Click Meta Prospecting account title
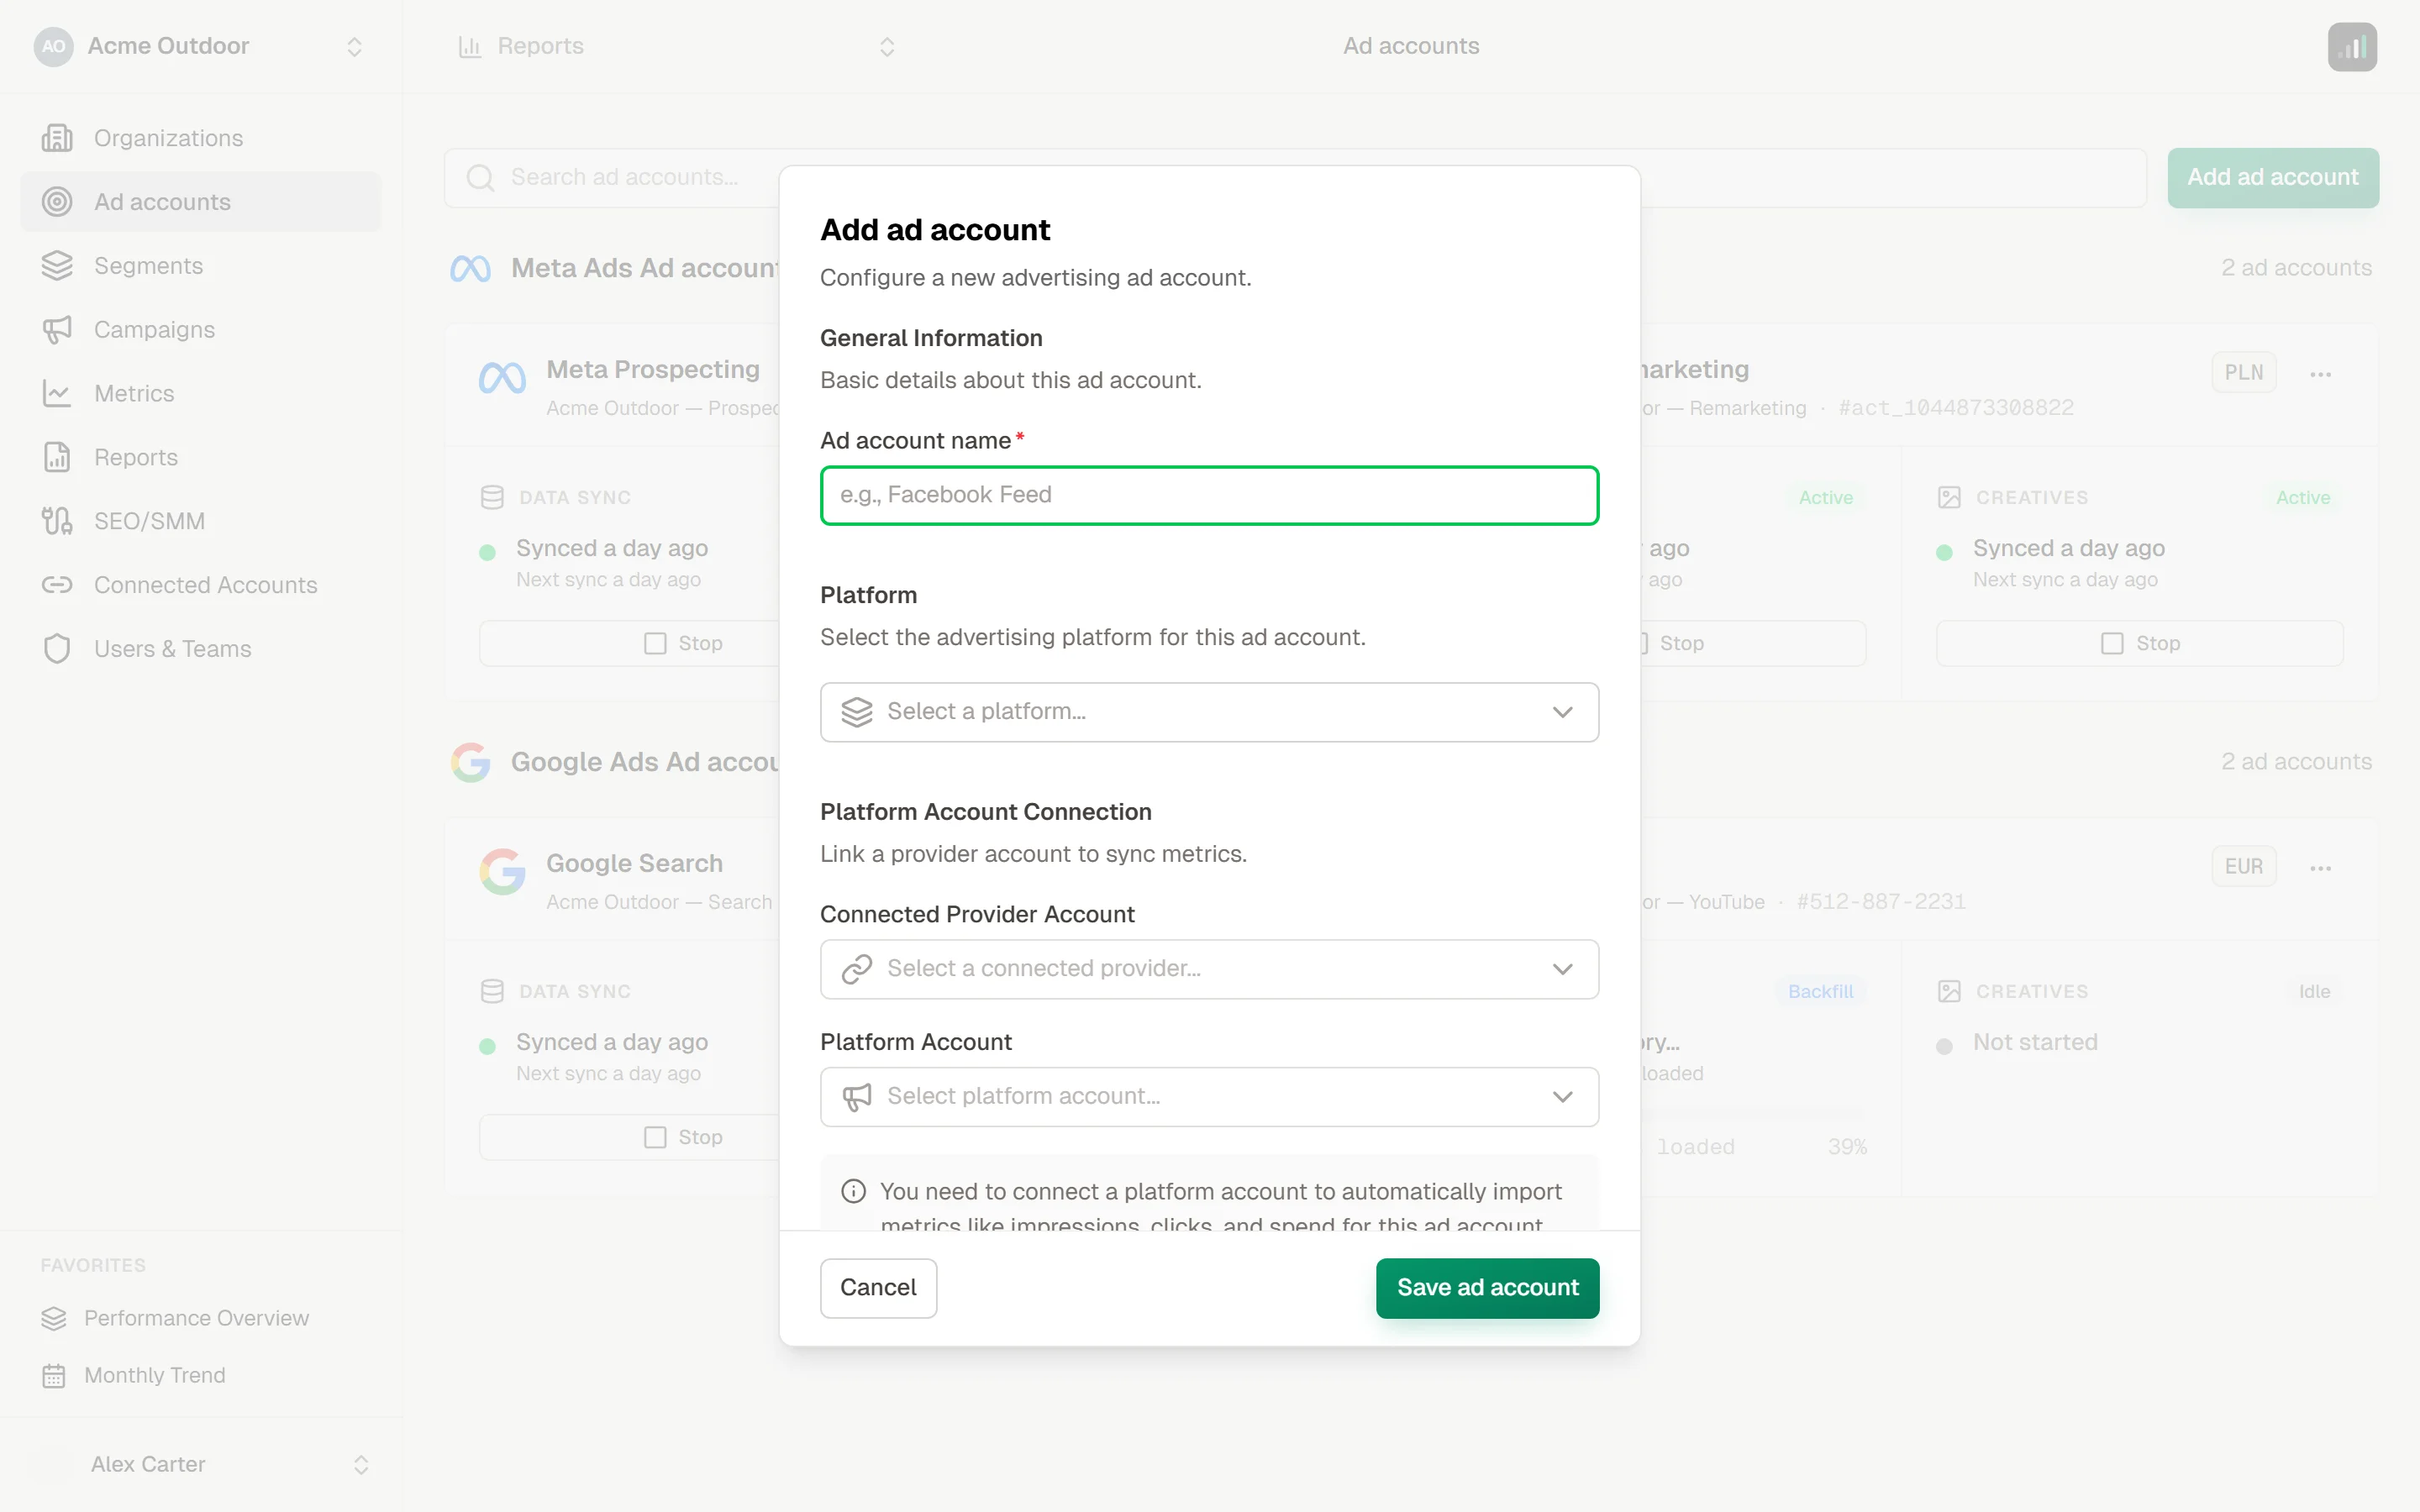 653,369
